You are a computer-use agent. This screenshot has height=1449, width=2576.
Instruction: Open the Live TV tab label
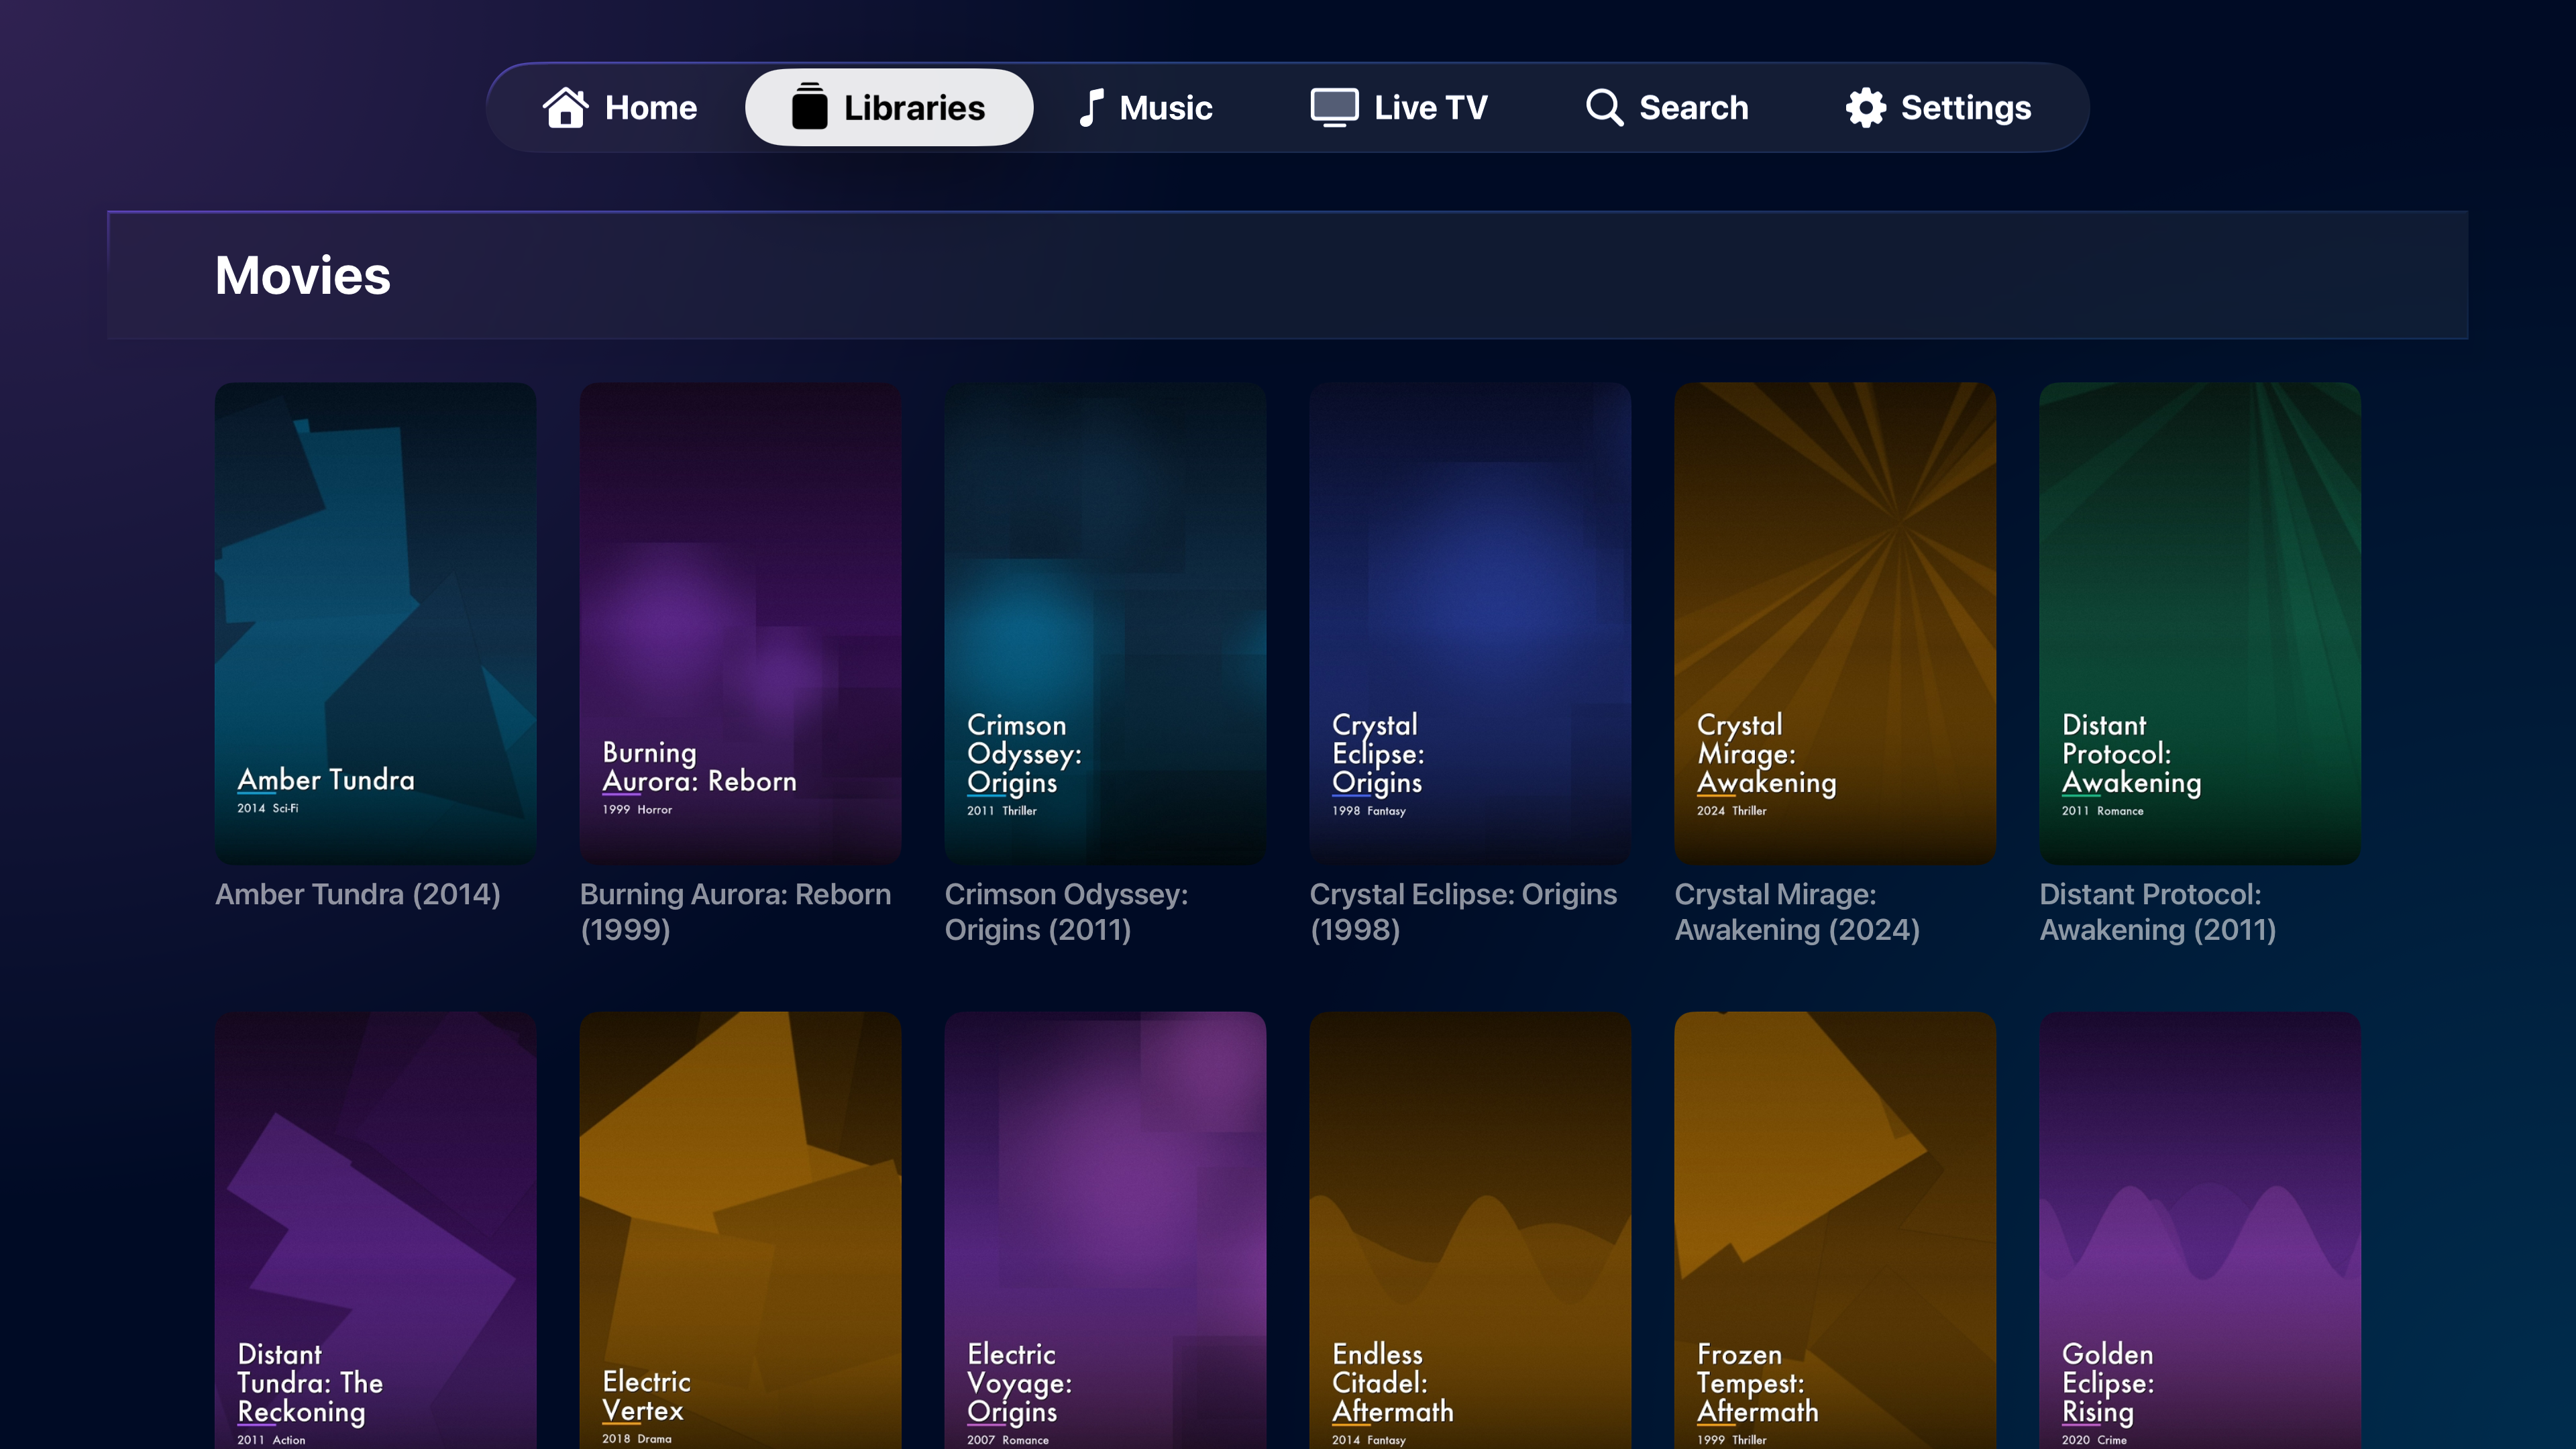(1431, 108)
